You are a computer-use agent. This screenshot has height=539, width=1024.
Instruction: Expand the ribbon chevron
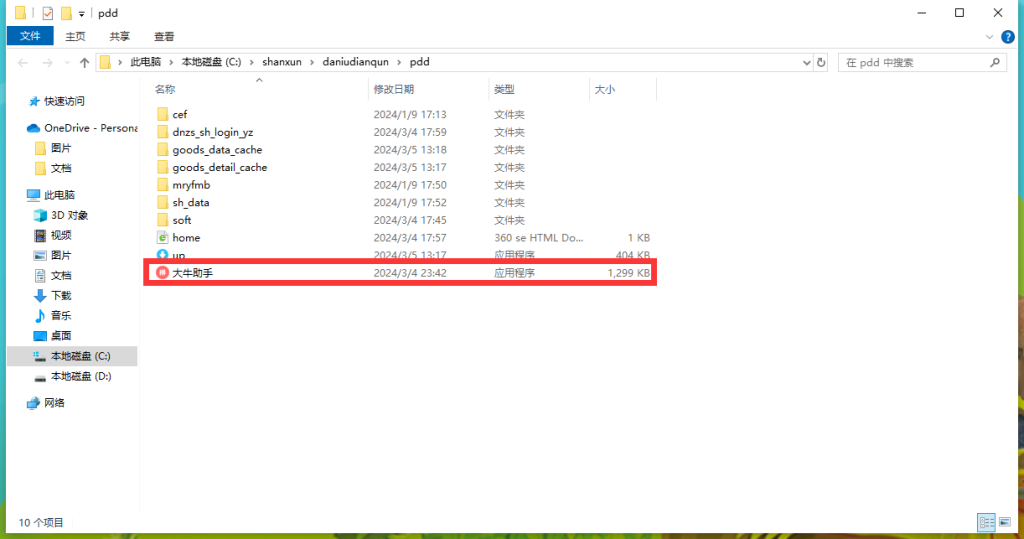pos(989,37)
